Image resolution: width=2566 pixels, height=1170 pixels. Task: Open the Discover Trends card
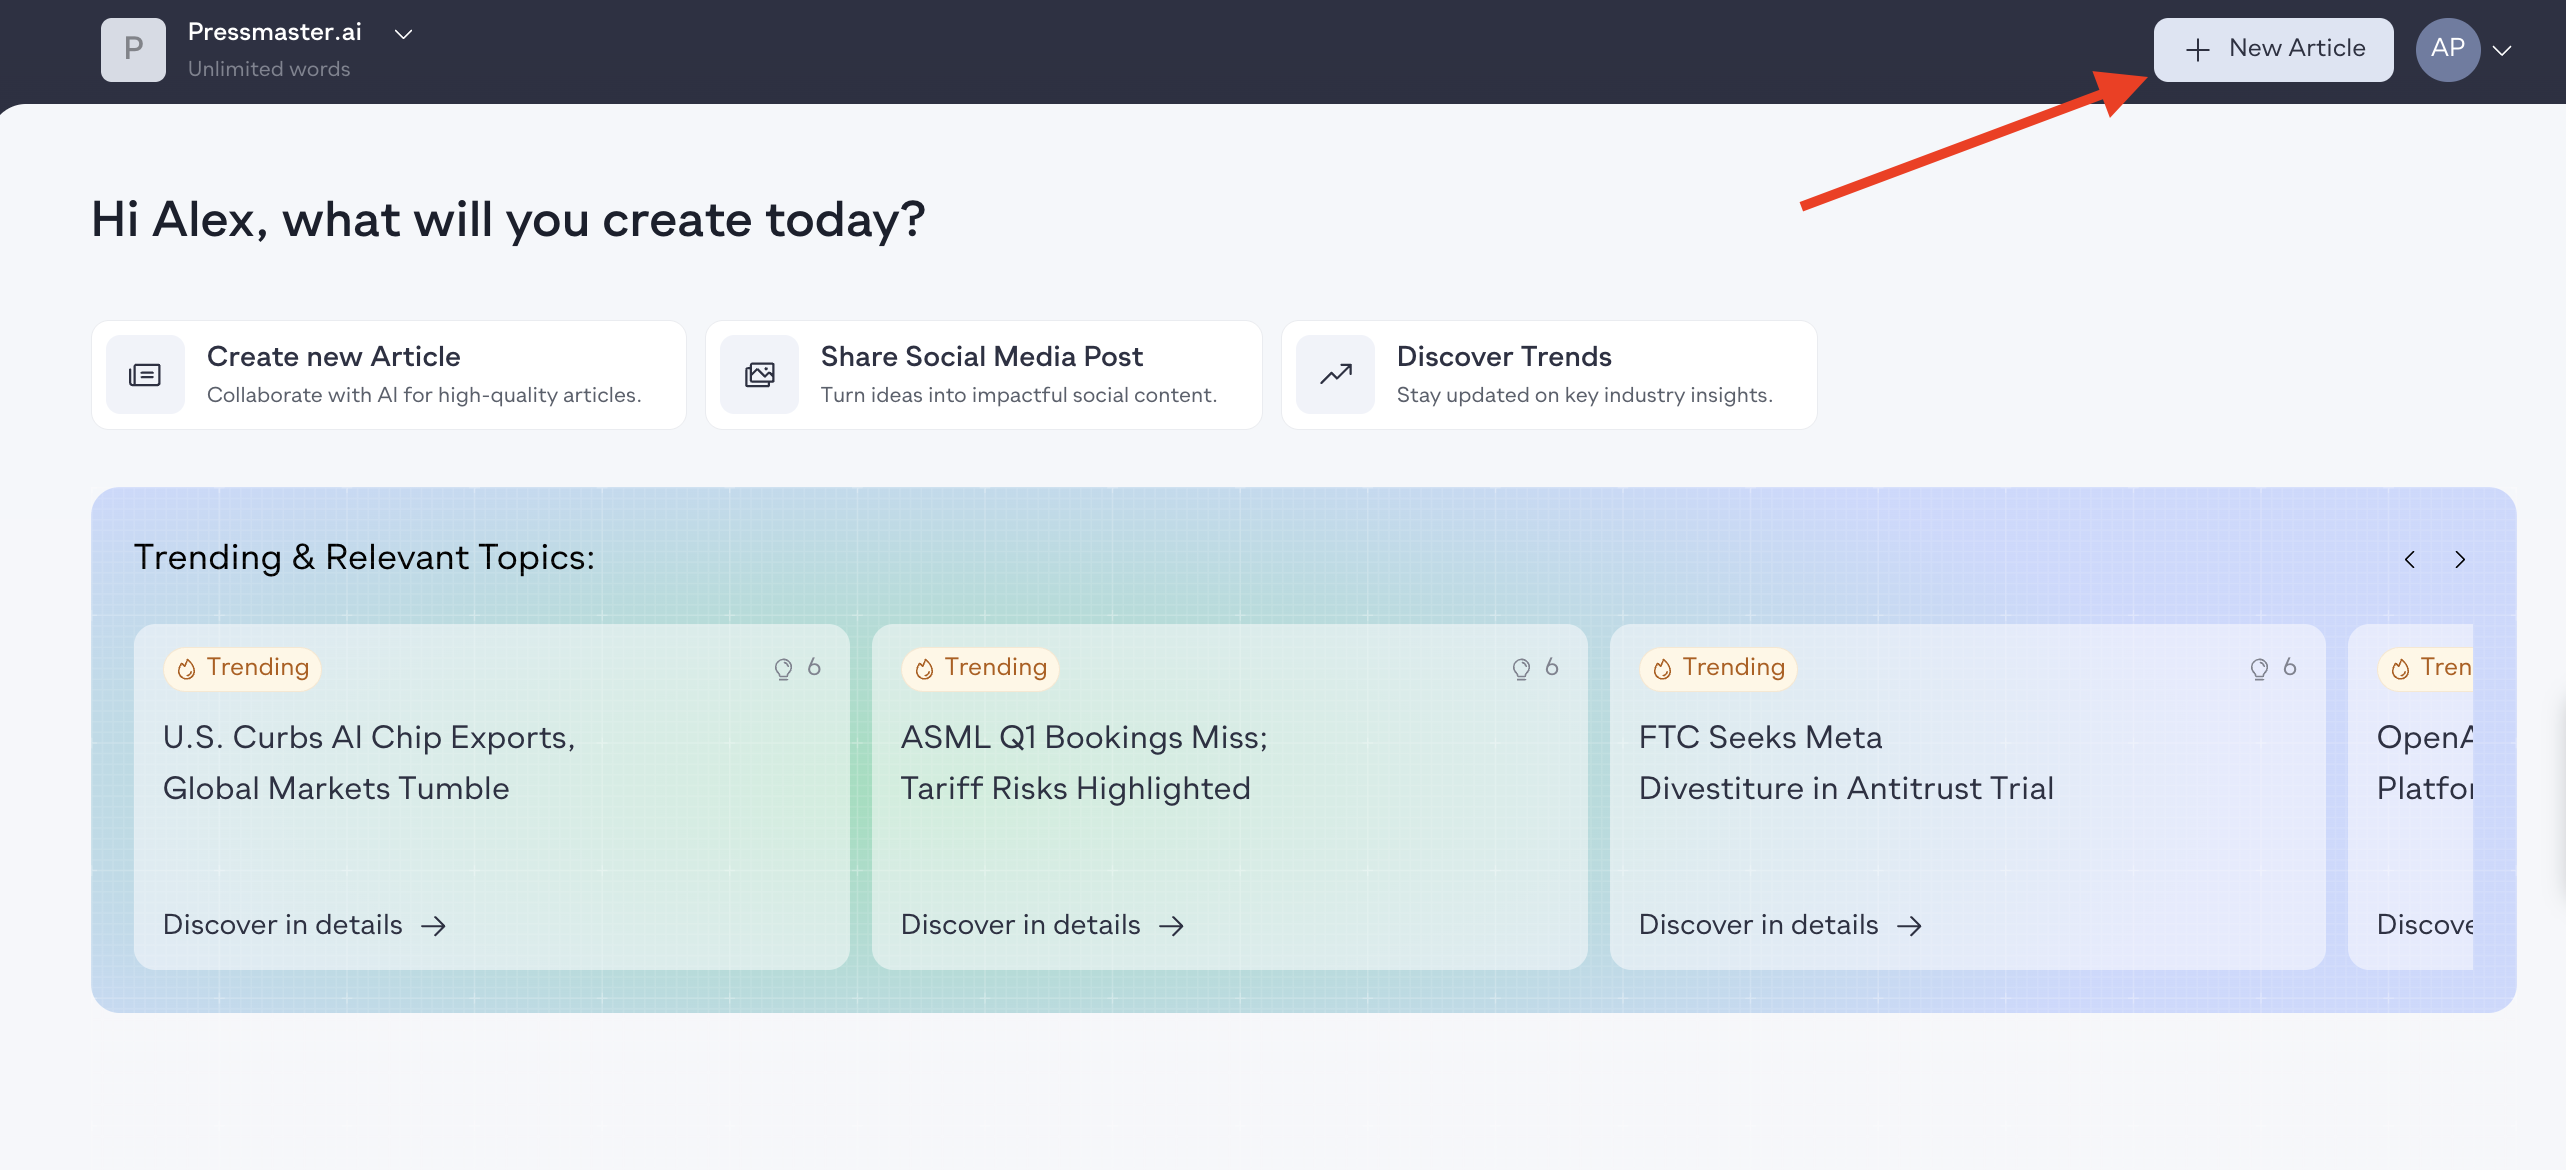pos(1549,375)
